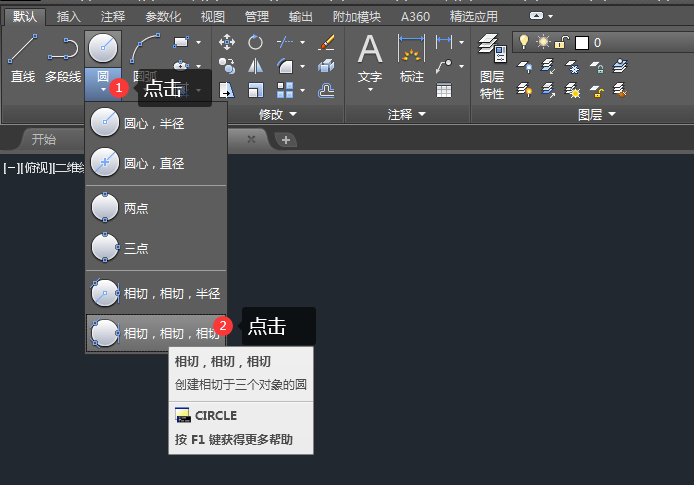Expand the 文字 (Text) dropdown arrow
The image size is (694, 485).
click(370, 89)
